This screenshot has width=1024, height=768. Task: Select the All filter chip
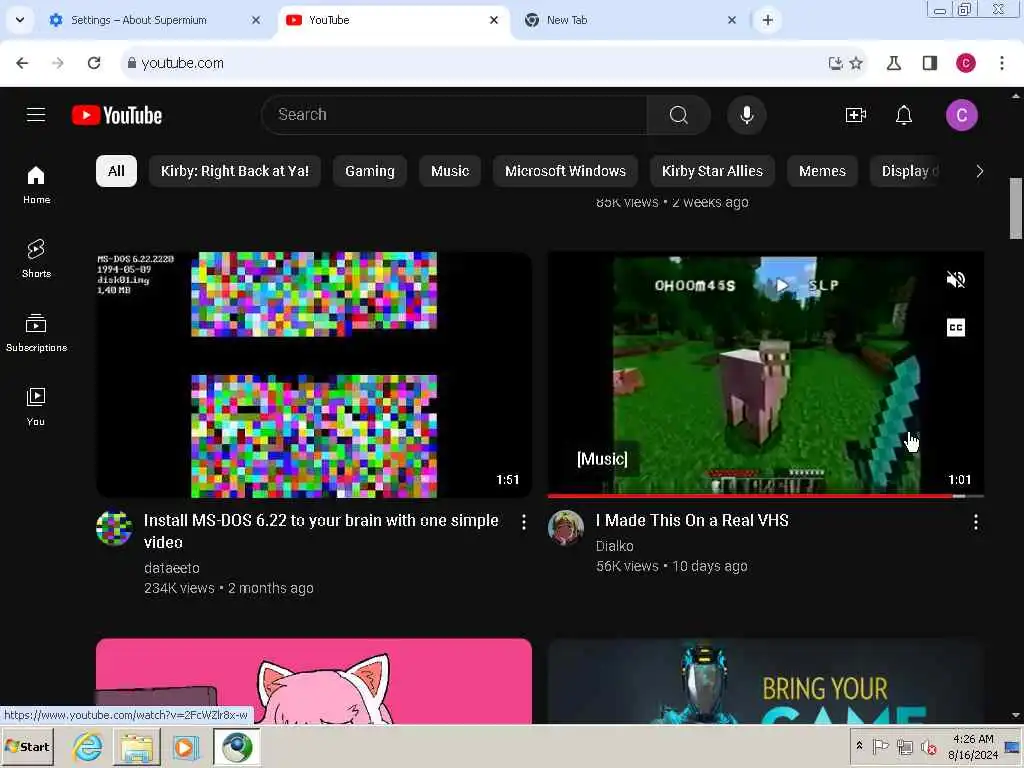click(x=116, y=171)
